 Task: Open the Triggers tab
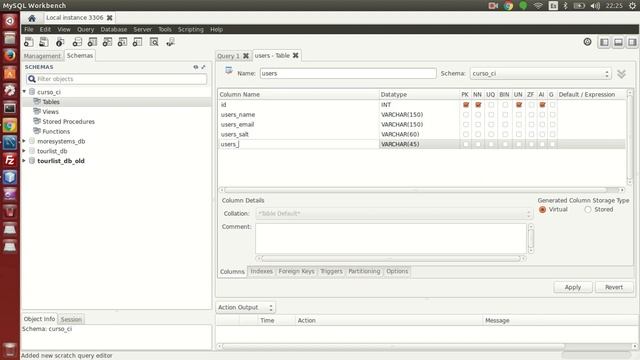click(x=331, y=271)
